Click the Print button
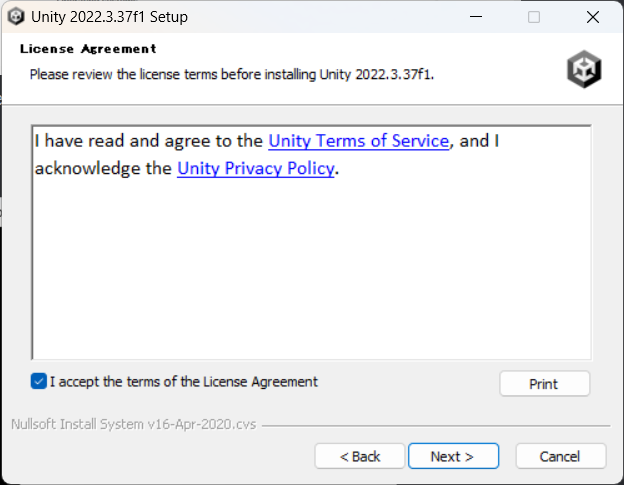The image size is (624, 485). point(544,384)
